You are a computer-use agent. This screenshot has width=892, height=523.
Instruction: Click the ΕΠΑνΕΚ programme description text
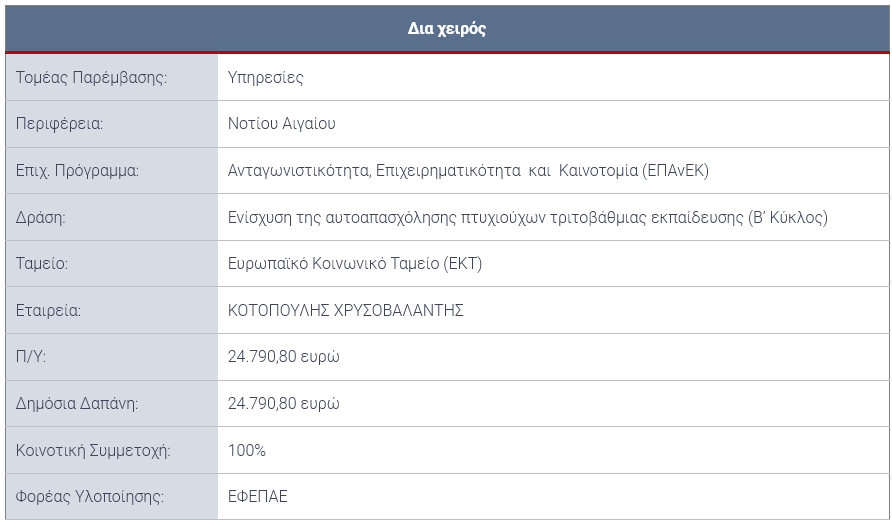(468, 171)
